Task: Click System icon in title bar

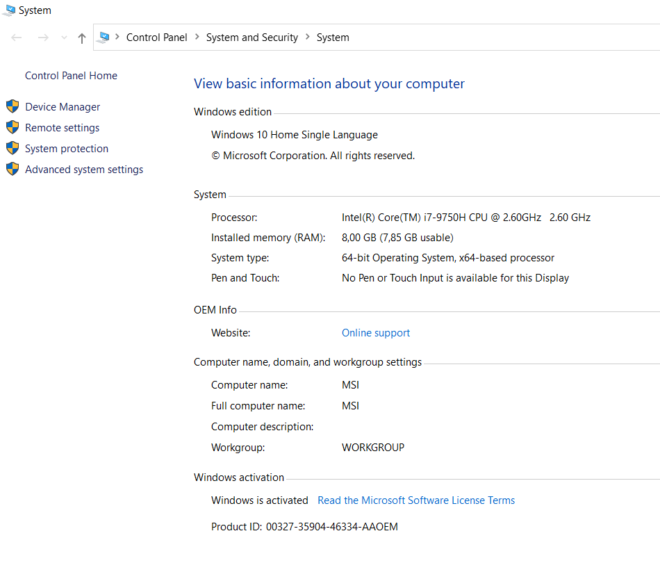Action: click(9, 10)
